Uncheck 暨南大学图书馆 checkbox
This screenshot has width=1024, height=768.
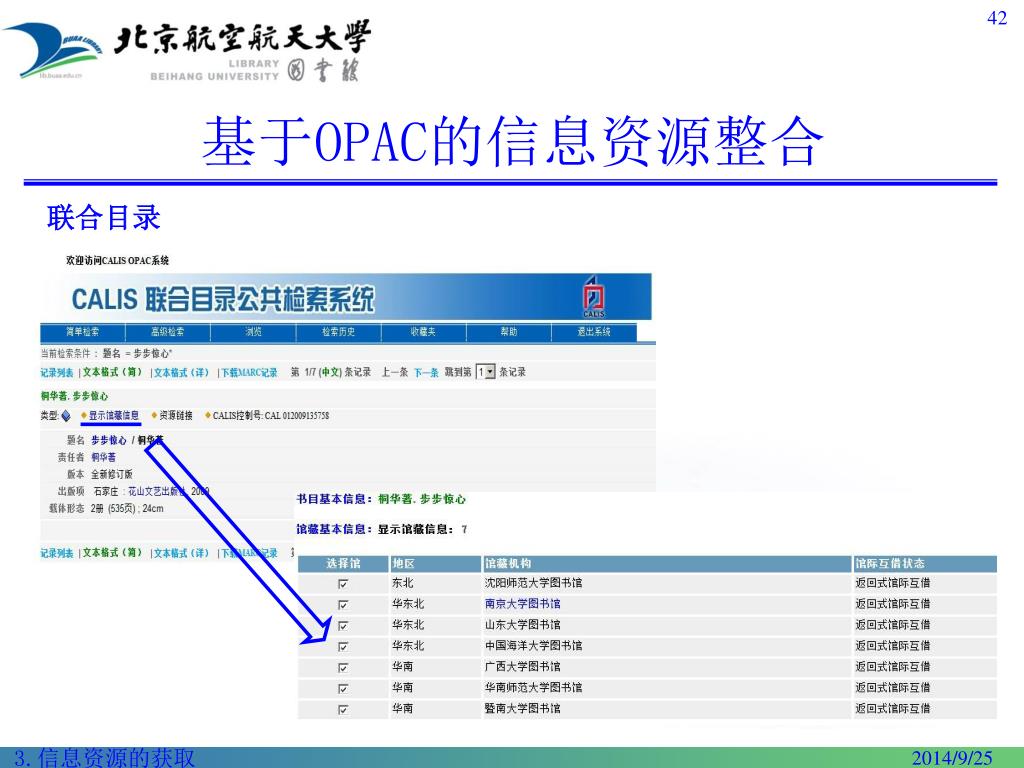tap(343, 709)
